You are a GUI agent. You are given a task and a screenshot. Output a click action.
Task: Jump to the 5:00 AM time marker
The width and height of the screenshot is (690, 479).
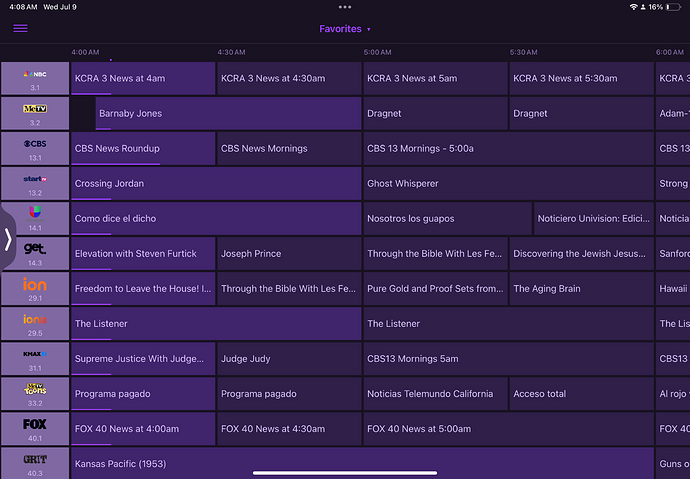tap(377, 52)
